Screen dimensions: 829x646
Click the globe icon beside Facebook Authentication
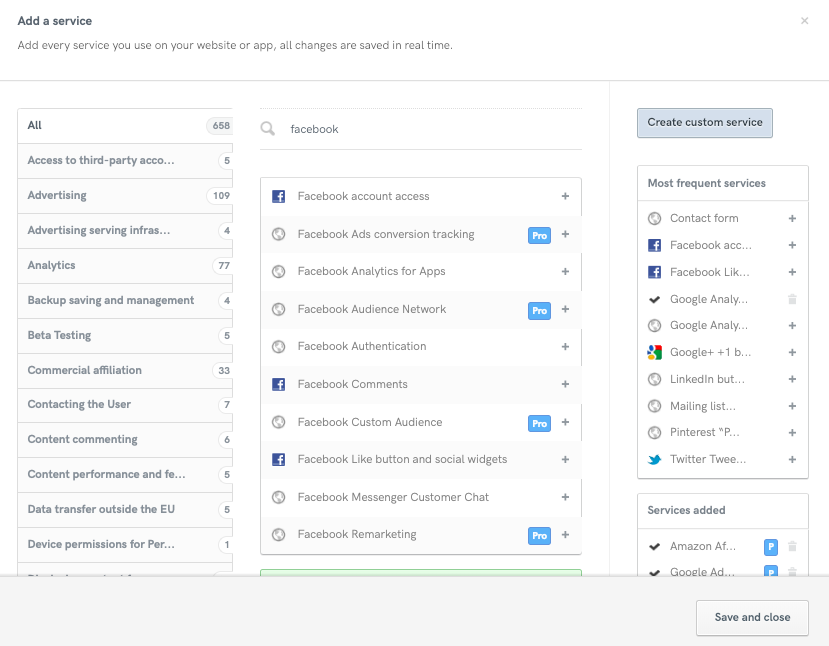[278, 347]
